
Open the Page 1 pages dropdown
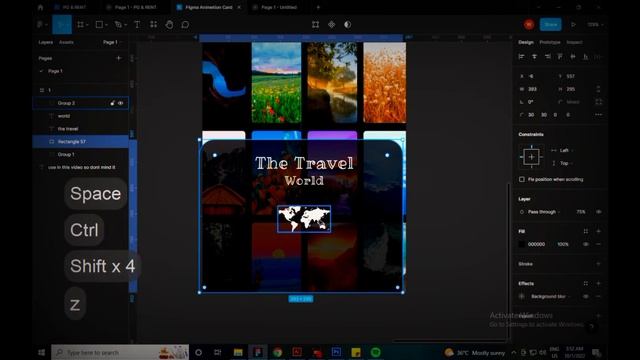click(112, 42)
